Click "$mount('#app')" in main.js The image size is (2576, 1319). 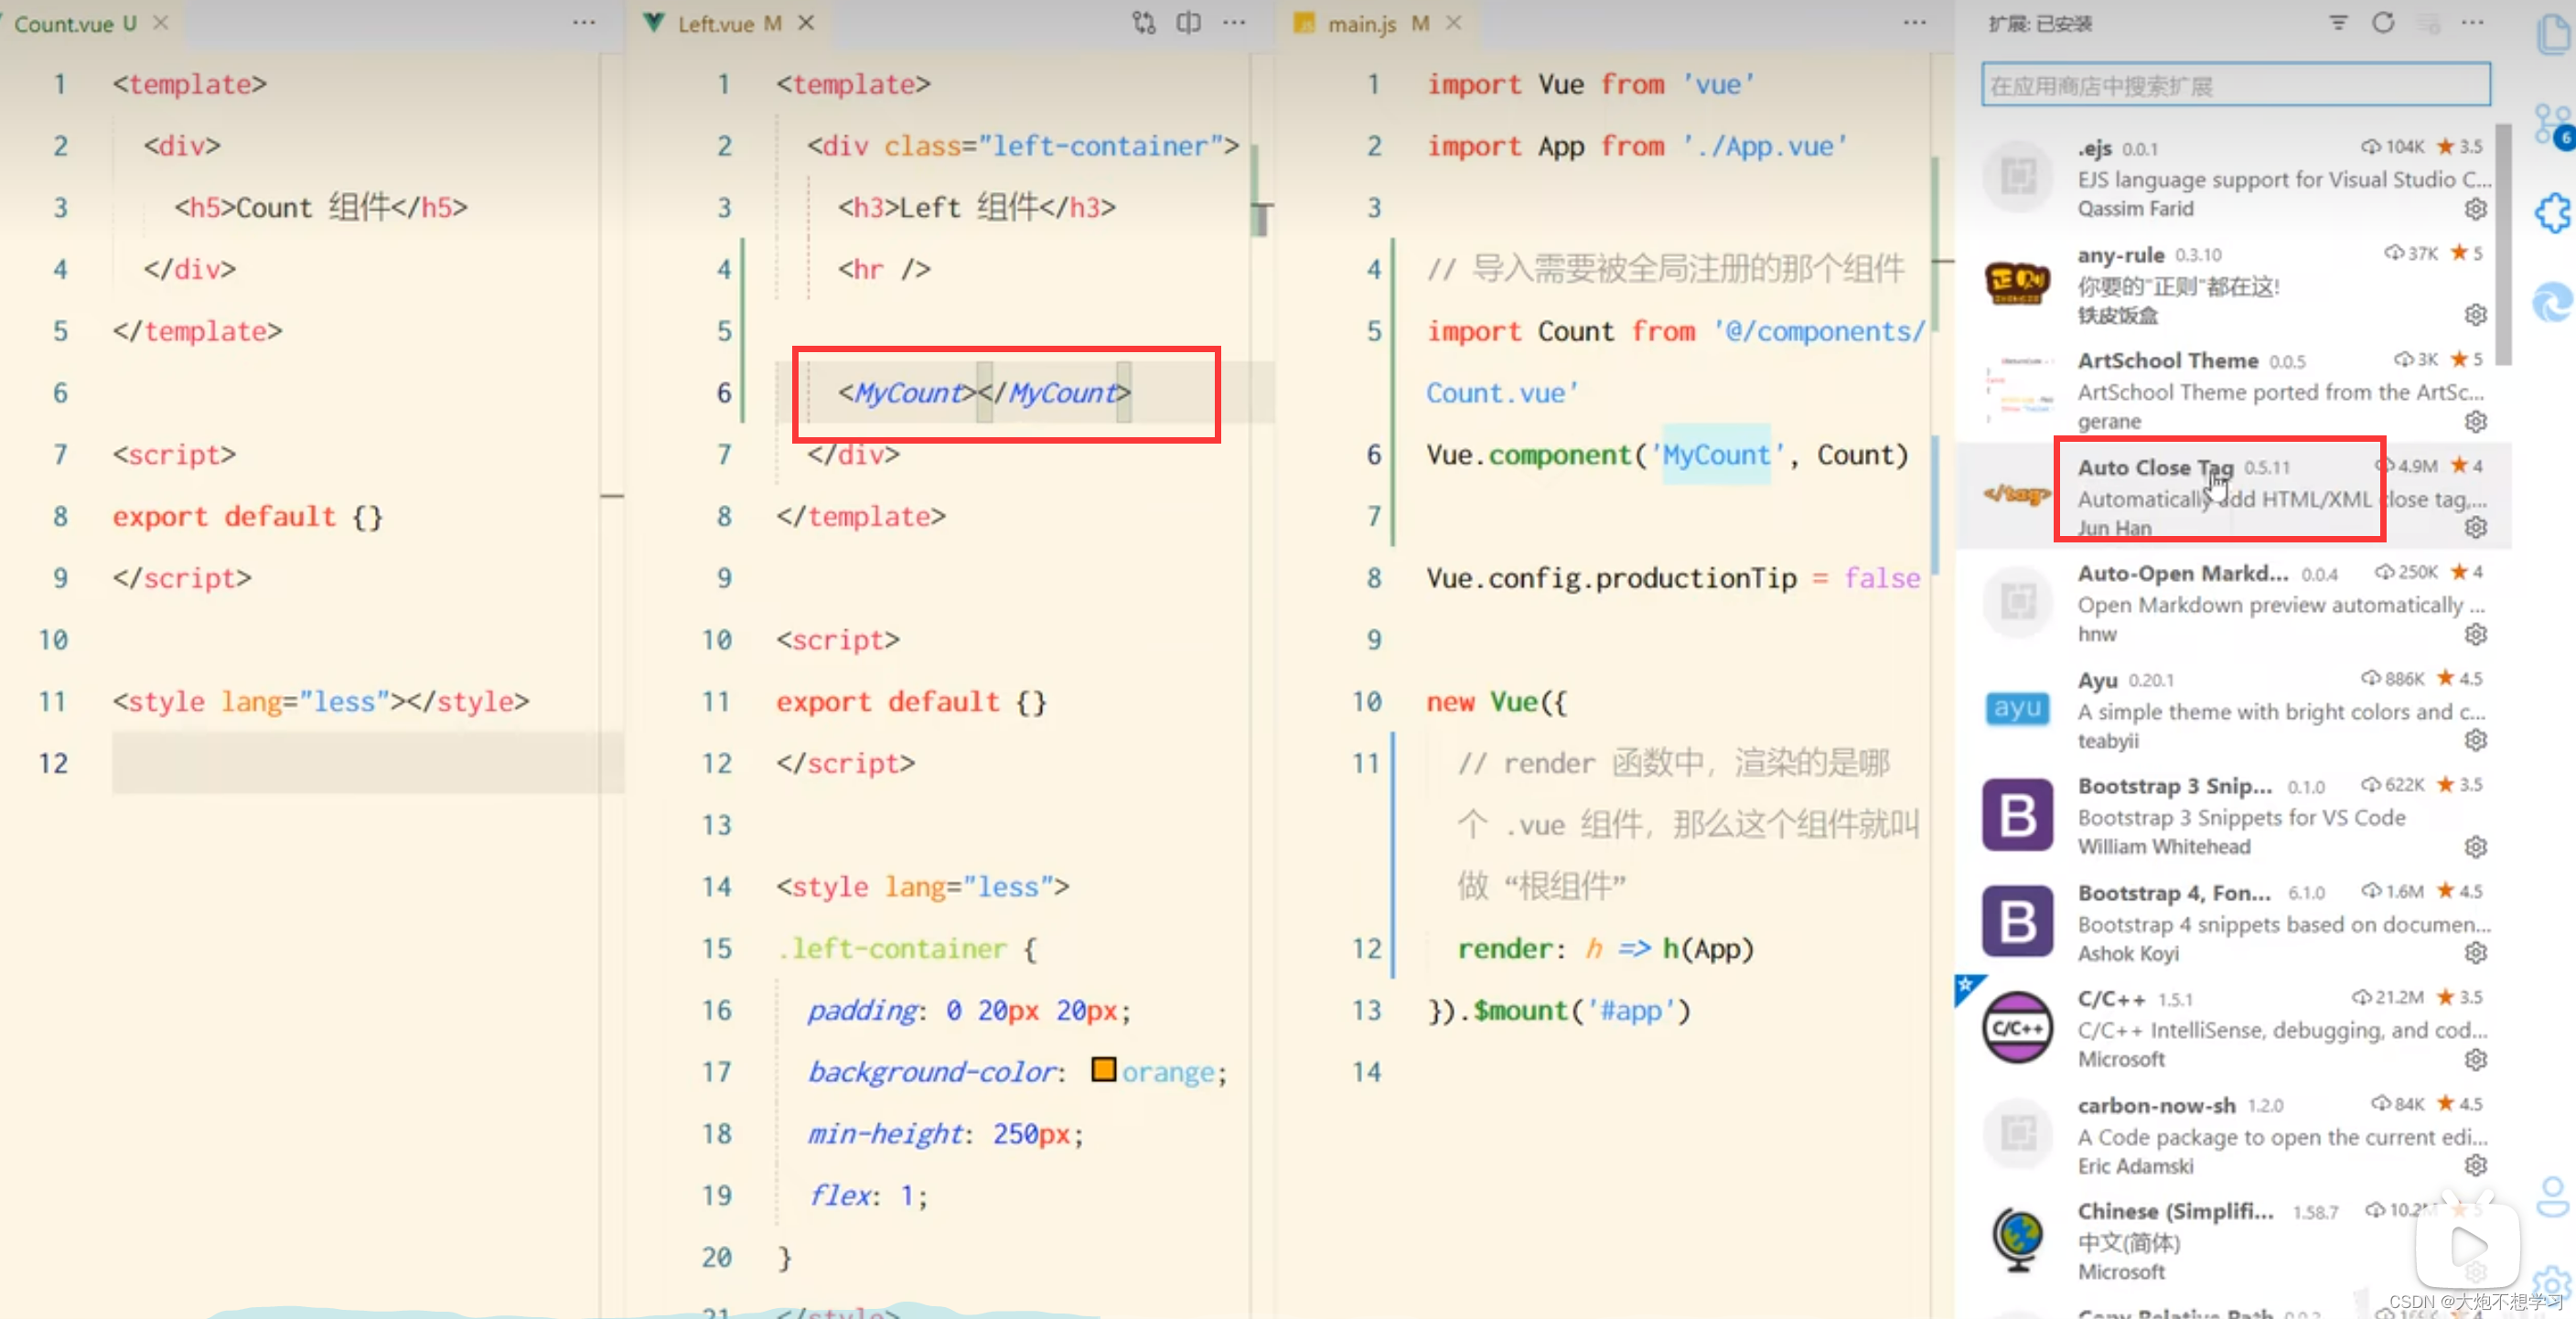[1582, 1011]
